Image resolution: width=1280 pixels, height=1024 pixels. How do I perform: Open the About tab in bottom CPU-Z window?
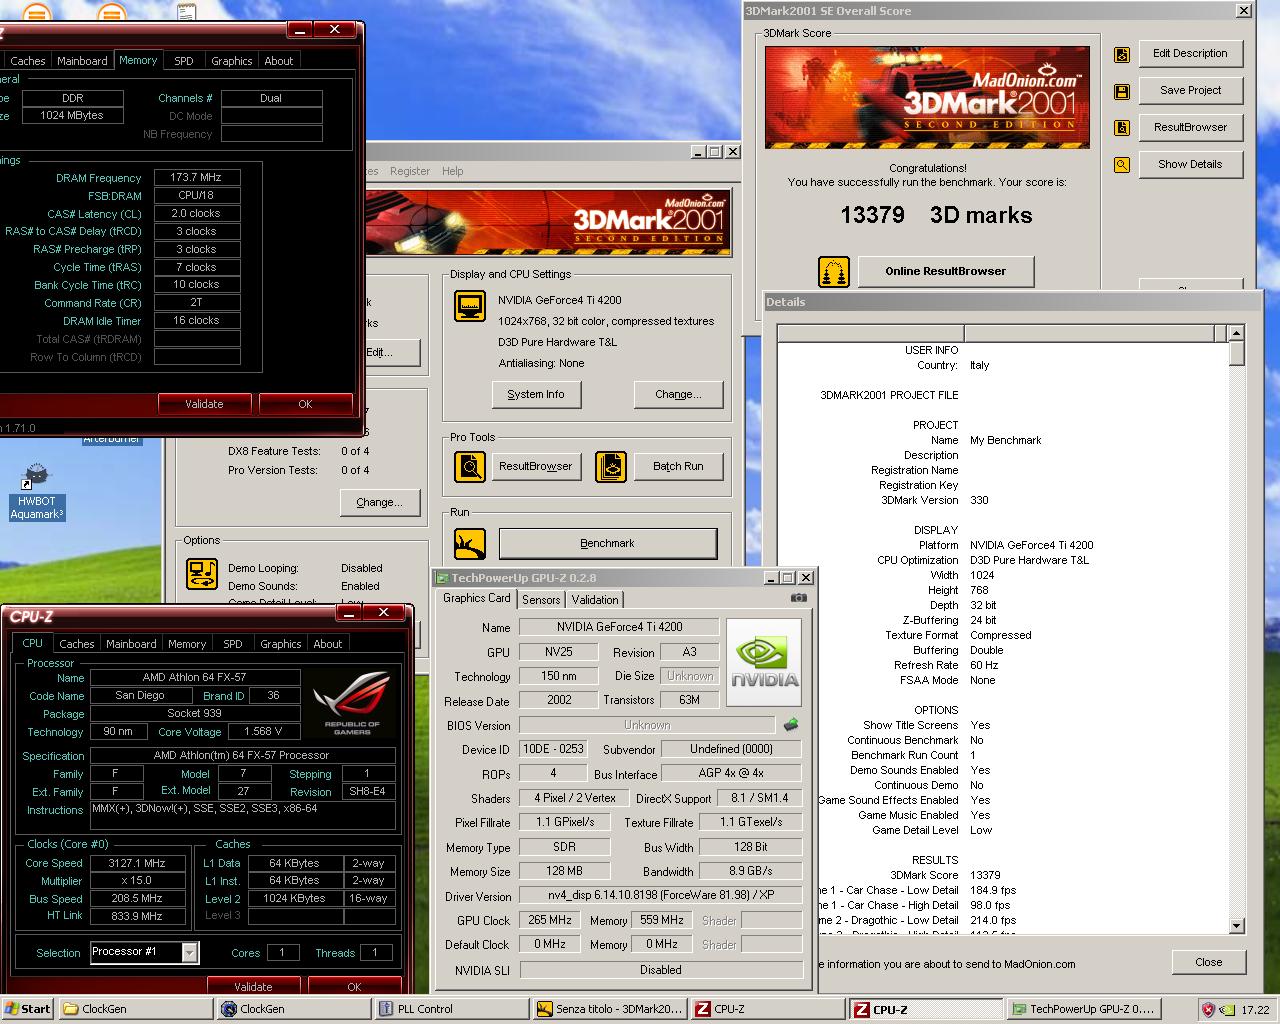point(327,644)
